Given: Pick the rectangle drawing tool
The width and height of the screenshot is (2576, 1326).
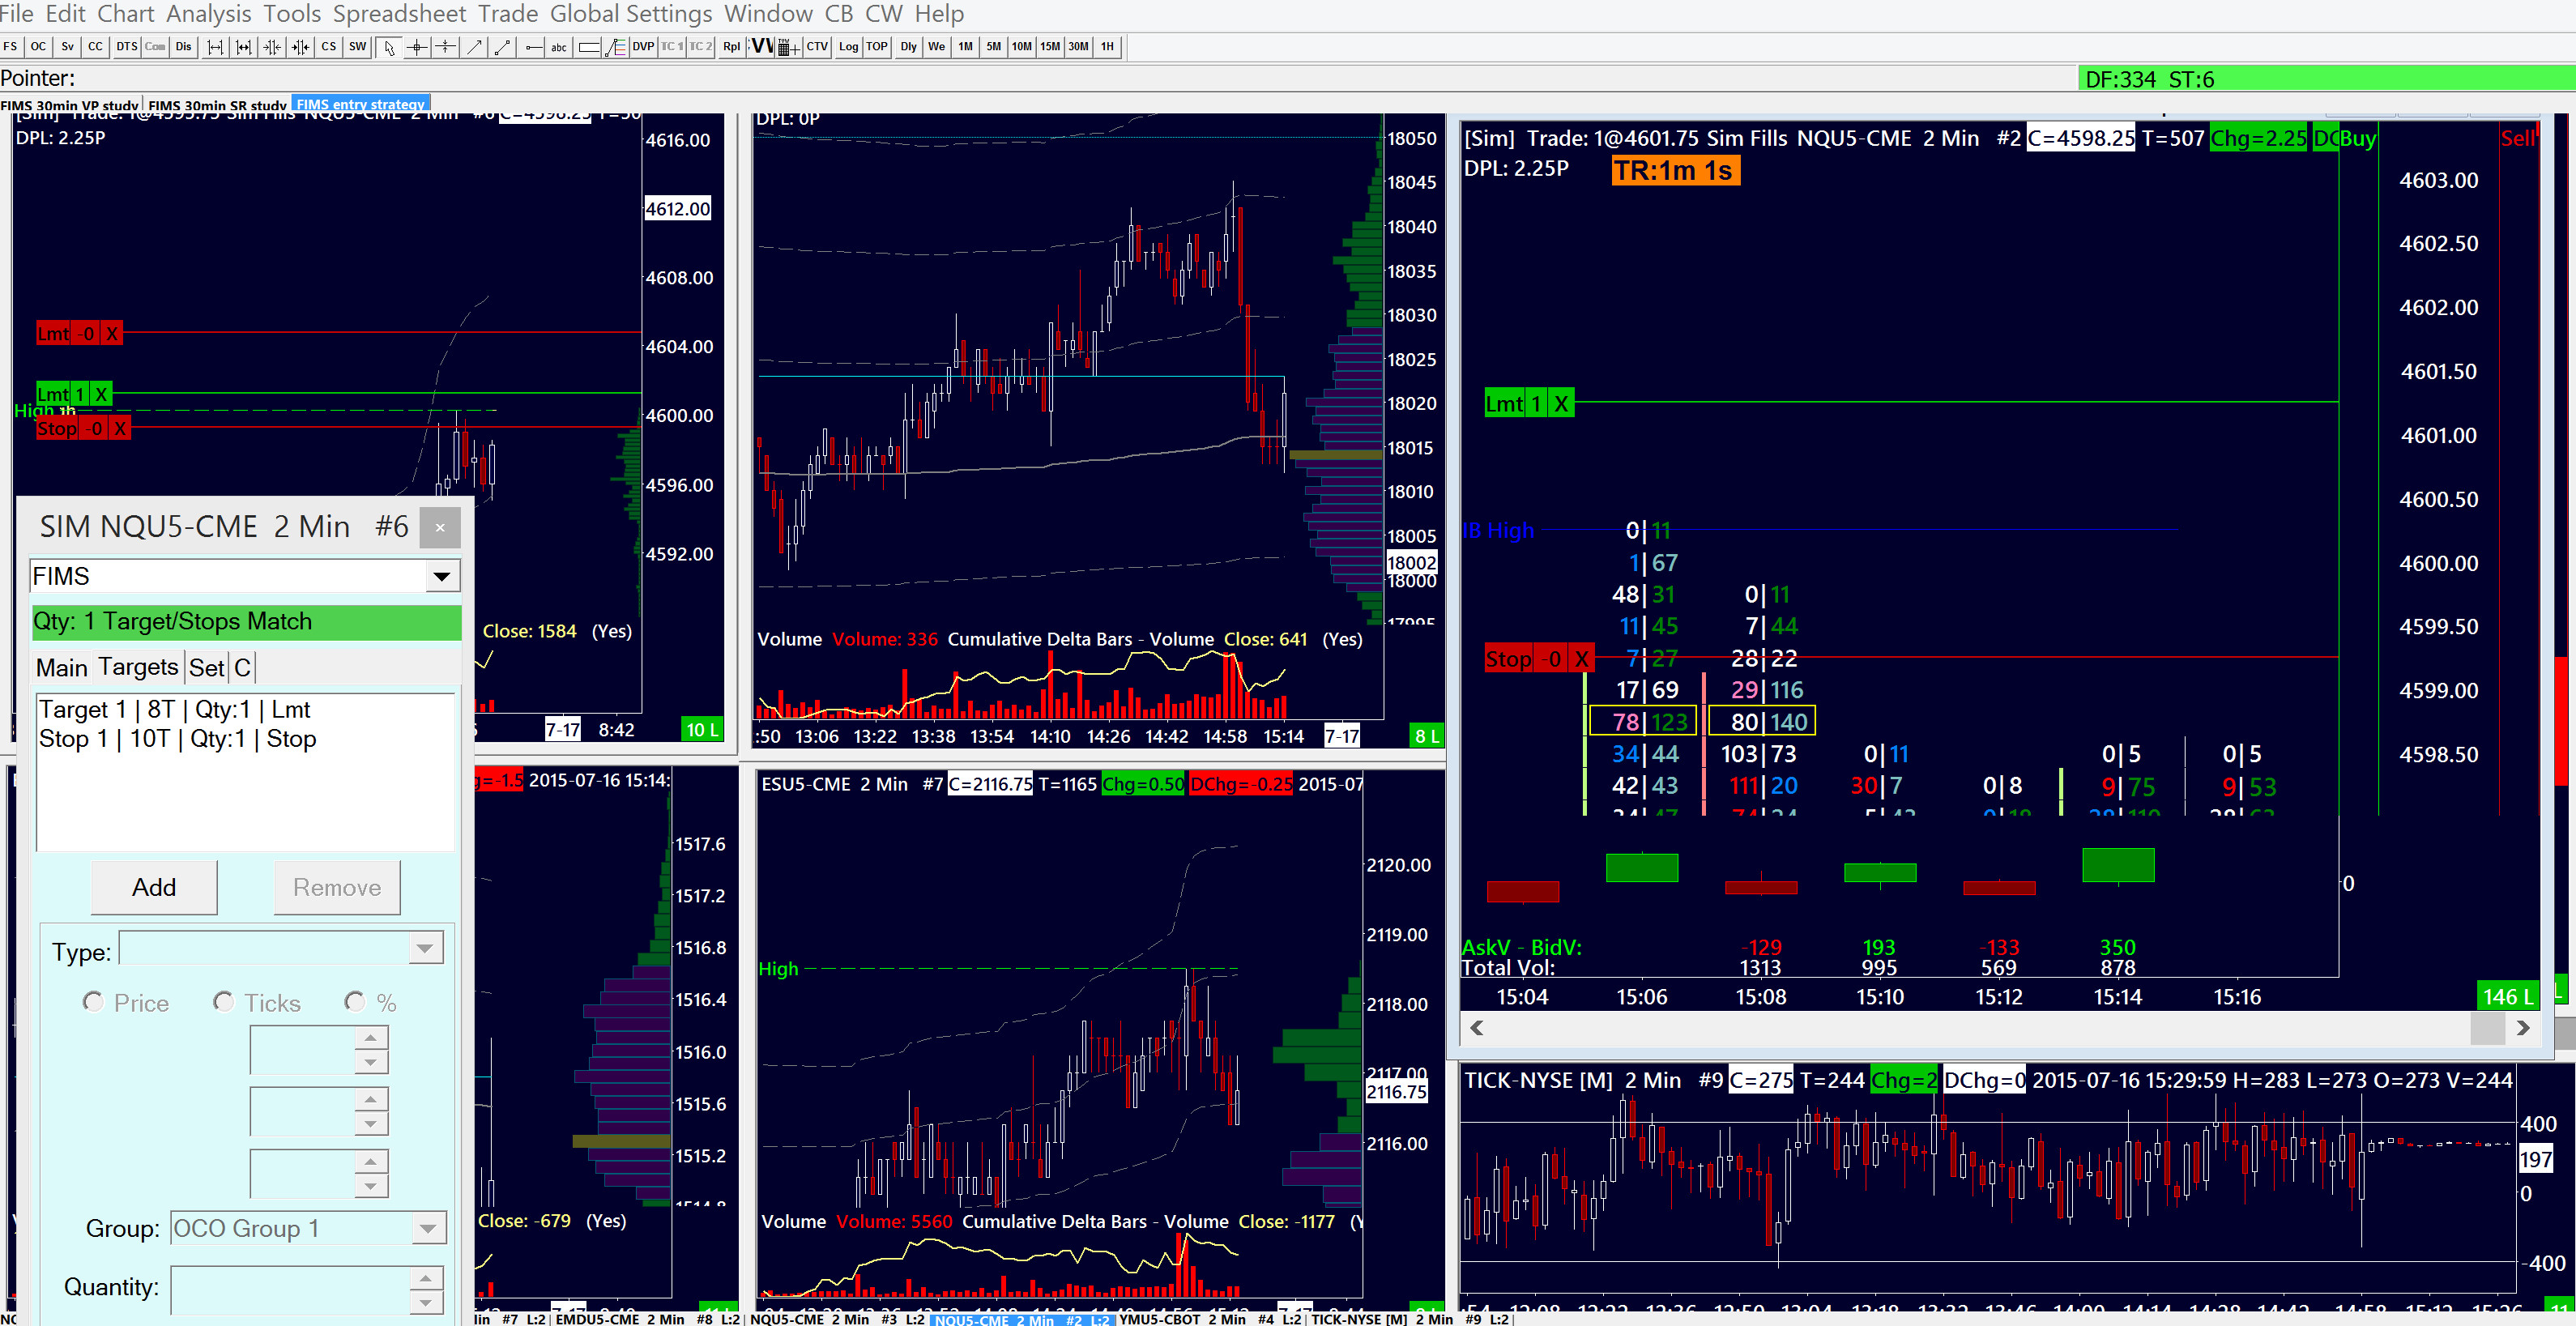Looking at the screenshot, I should pyautogui.click(x=589, y=47).
